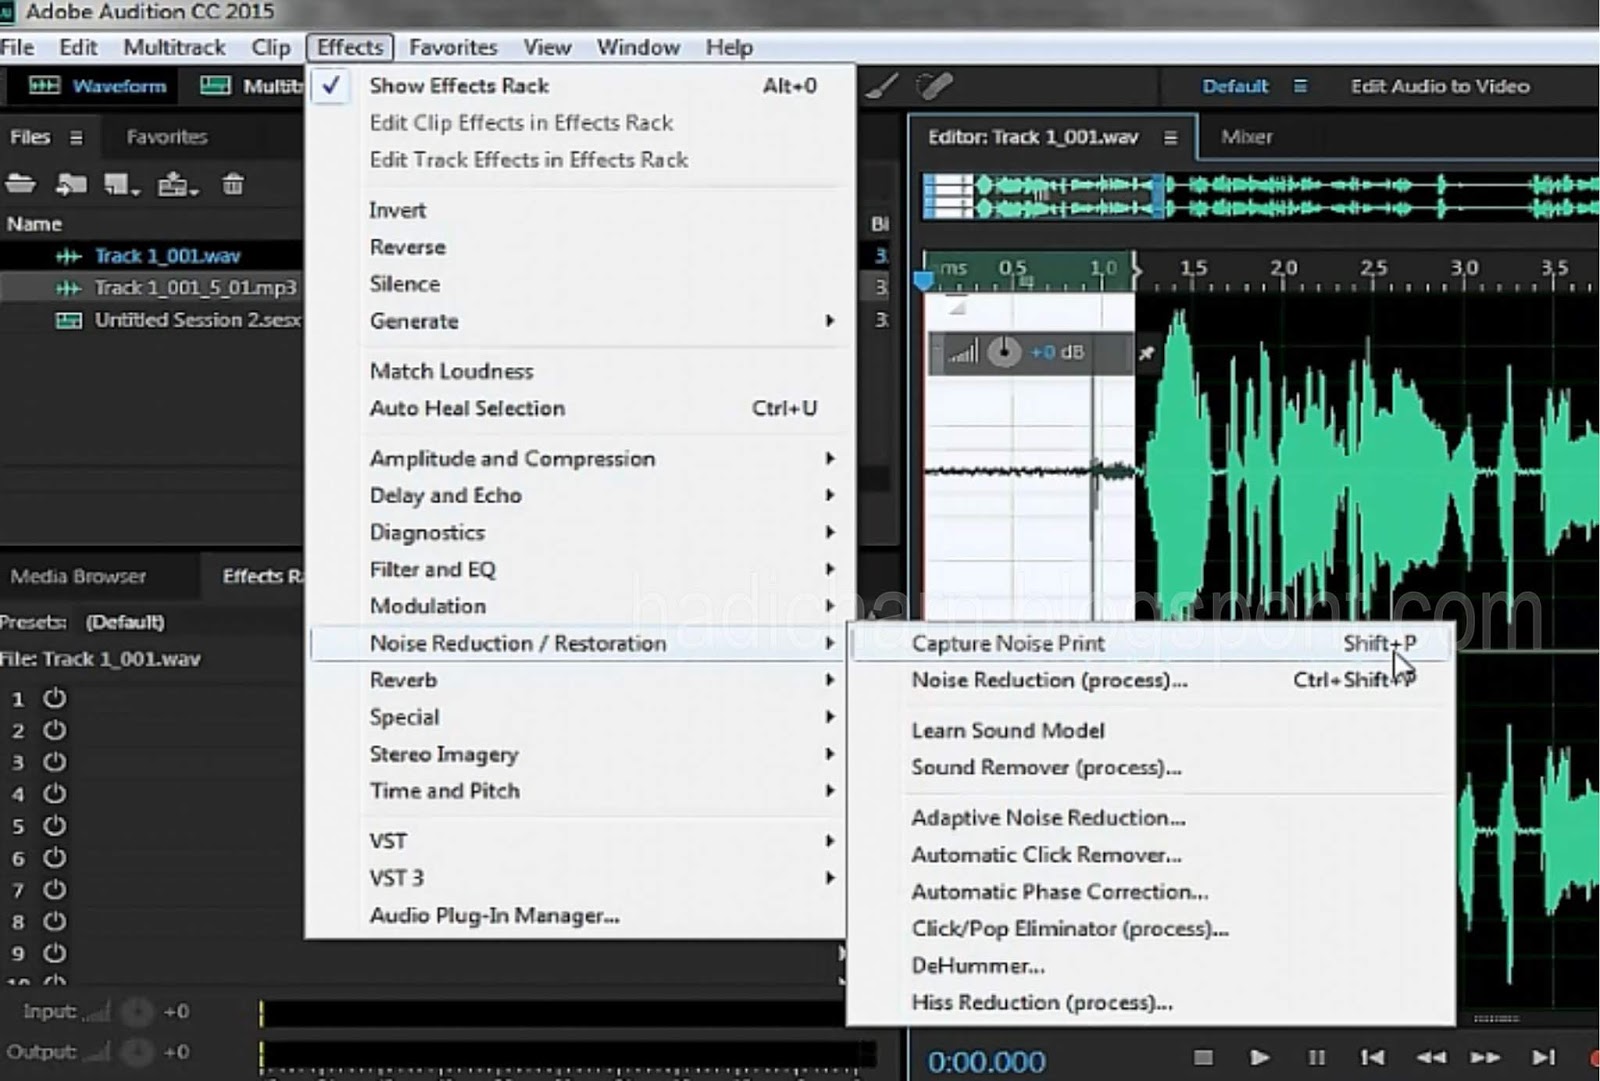Switch to the Mixer tab
This screenshot has height=1081, width=1600.
(1247, 137)
